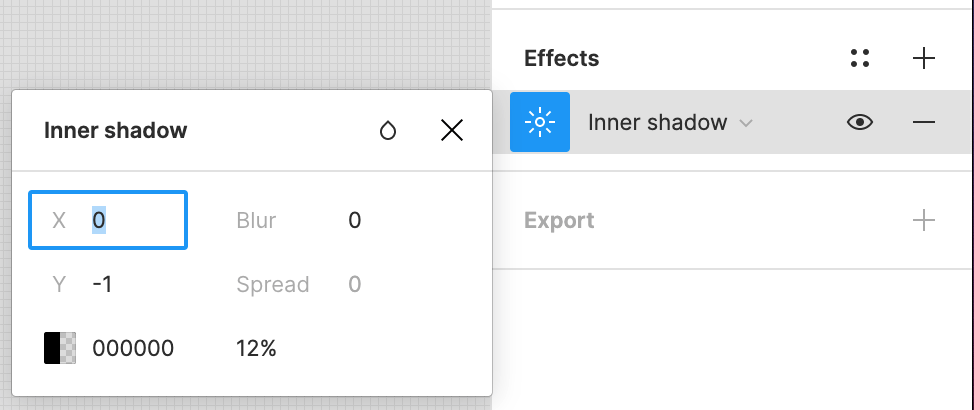Click the Y offset value -1

(x=102, y=284)
